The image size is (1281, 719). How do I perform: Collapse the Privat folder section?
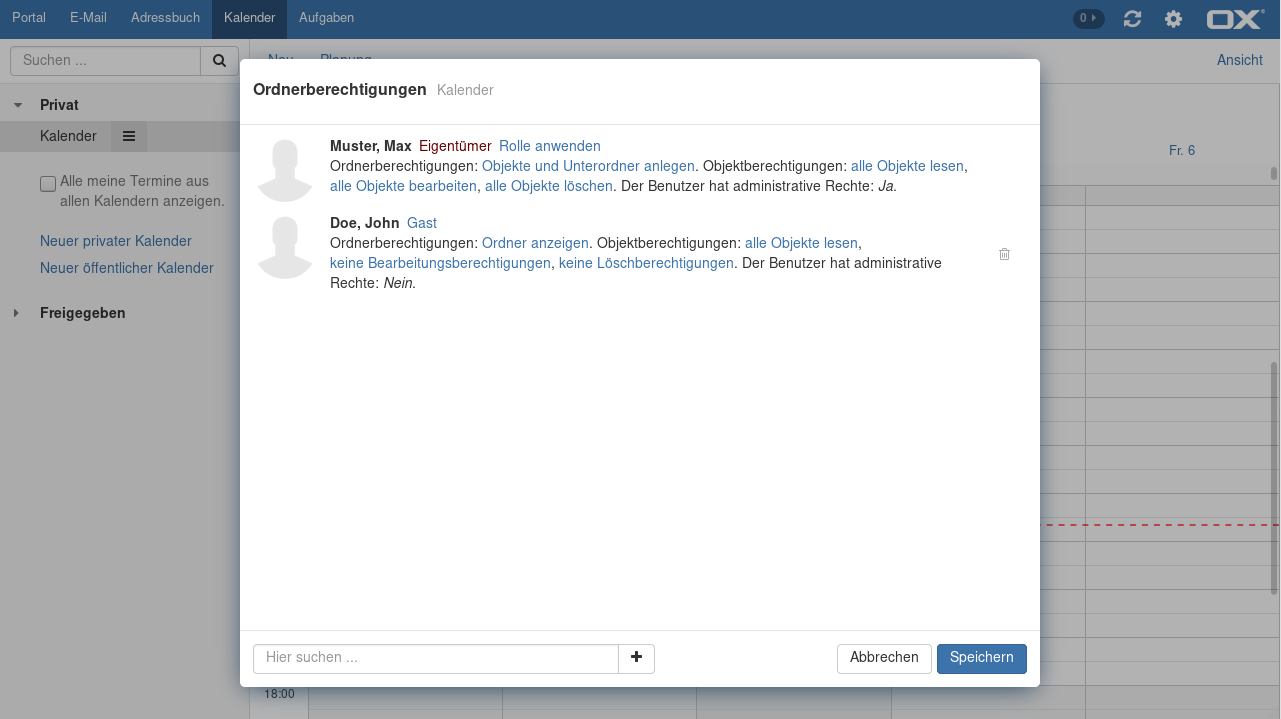click(x=18, y=105)
